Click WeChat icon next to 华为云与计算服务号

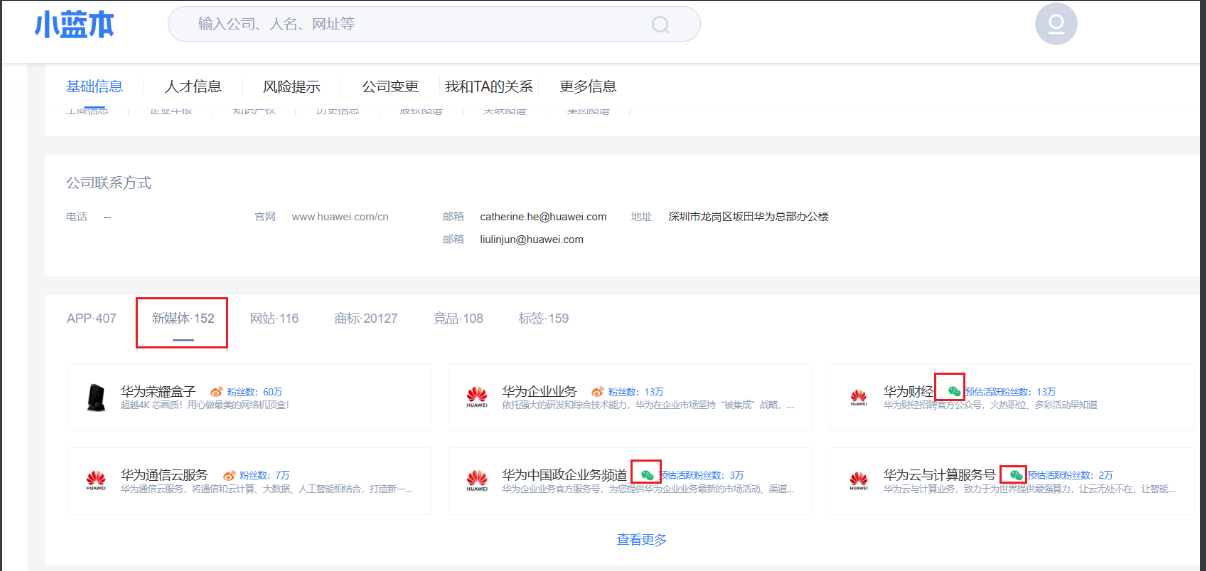coord(1016,474)
